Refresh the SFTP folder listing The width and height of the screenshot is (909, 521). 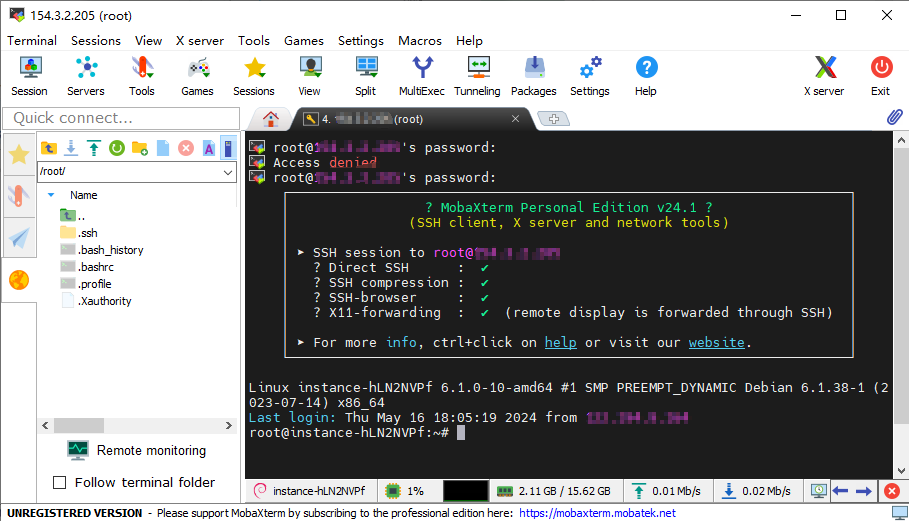coord(117,148)
